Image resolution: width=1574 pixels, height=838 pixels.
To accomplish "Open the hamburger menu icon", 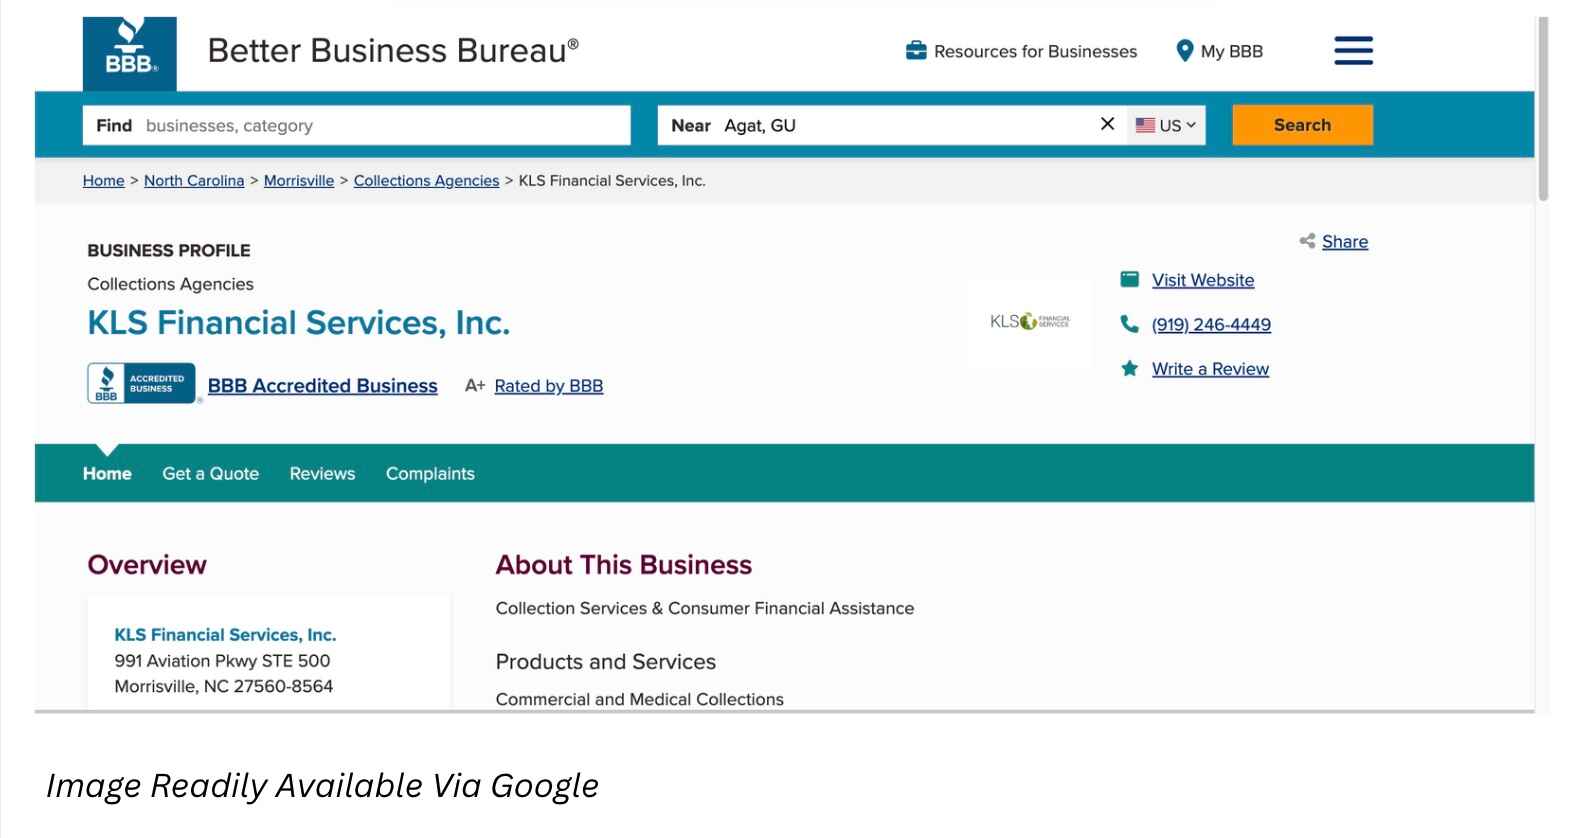I will [x=1353, y=51].
